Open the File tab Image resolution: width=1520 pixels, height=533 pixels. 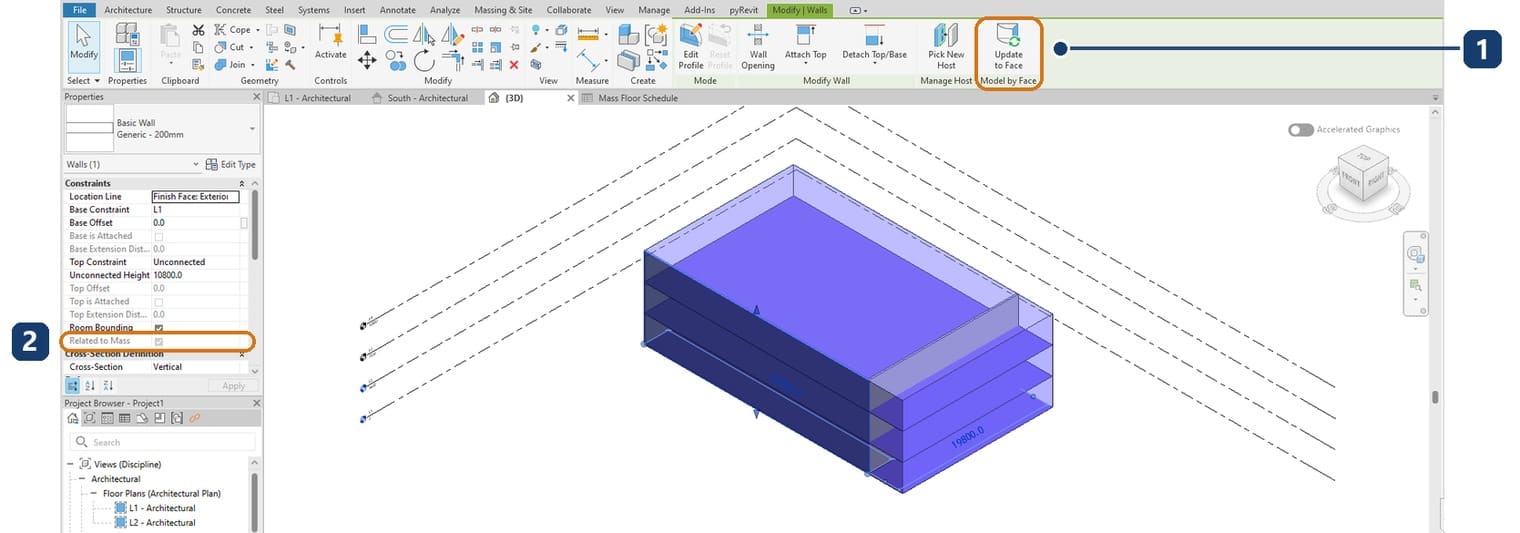coord(80,9)
